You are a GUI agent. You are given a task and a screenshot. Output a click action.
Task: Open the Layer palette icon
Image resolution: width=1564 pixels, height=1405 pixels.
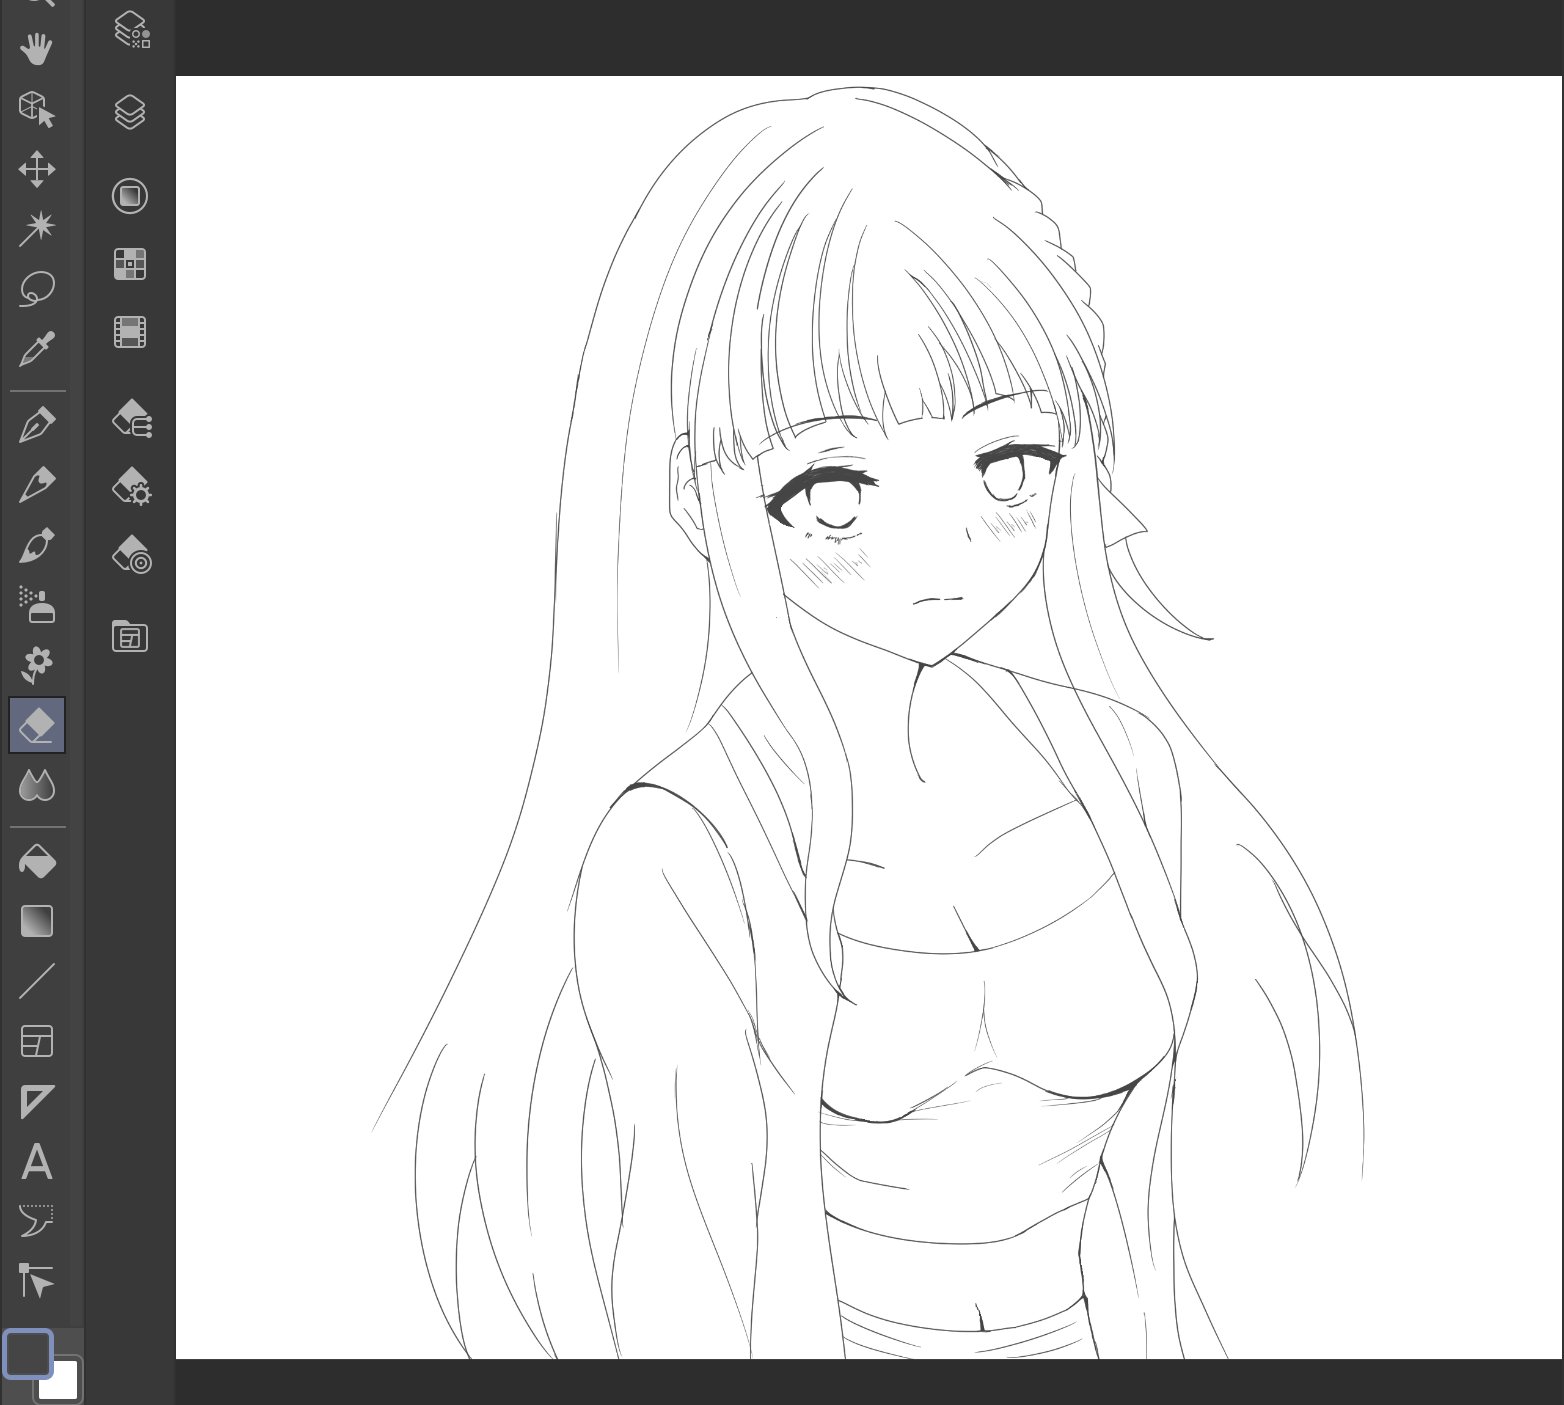point(130,112)
